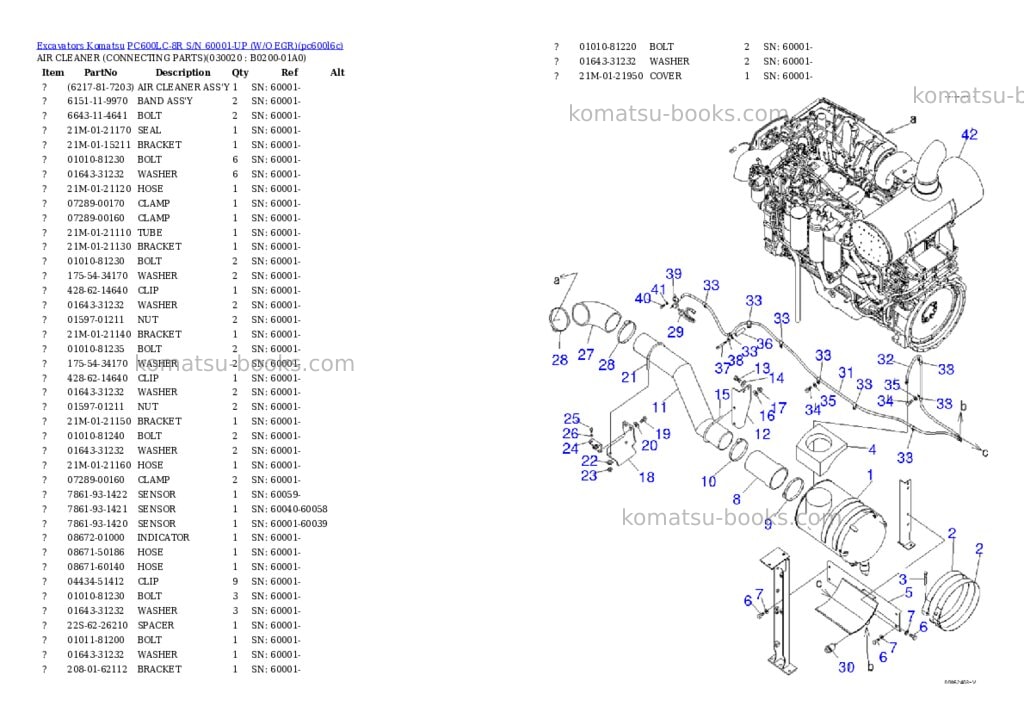Select part number 21M-01-21110
This screenshot has width=1024, height=725.
pos(99,233)
